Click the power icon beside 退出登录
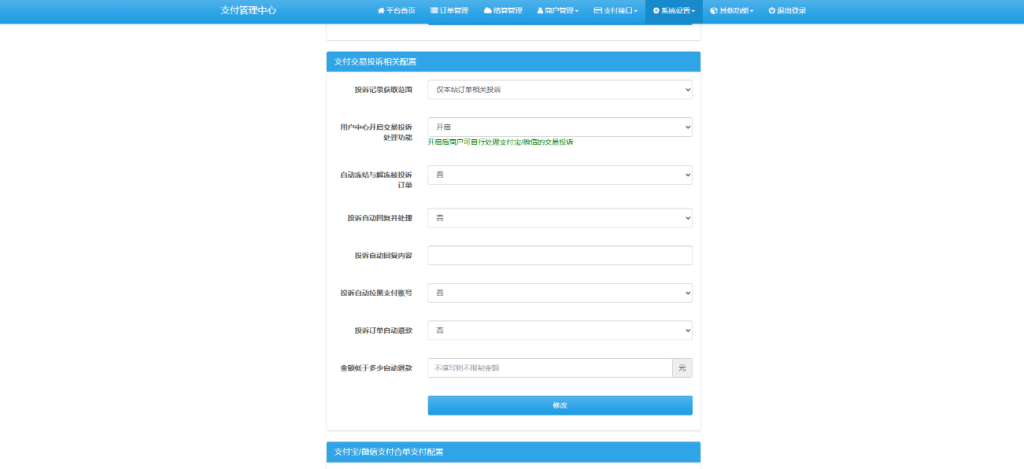 tap(772, 10)
